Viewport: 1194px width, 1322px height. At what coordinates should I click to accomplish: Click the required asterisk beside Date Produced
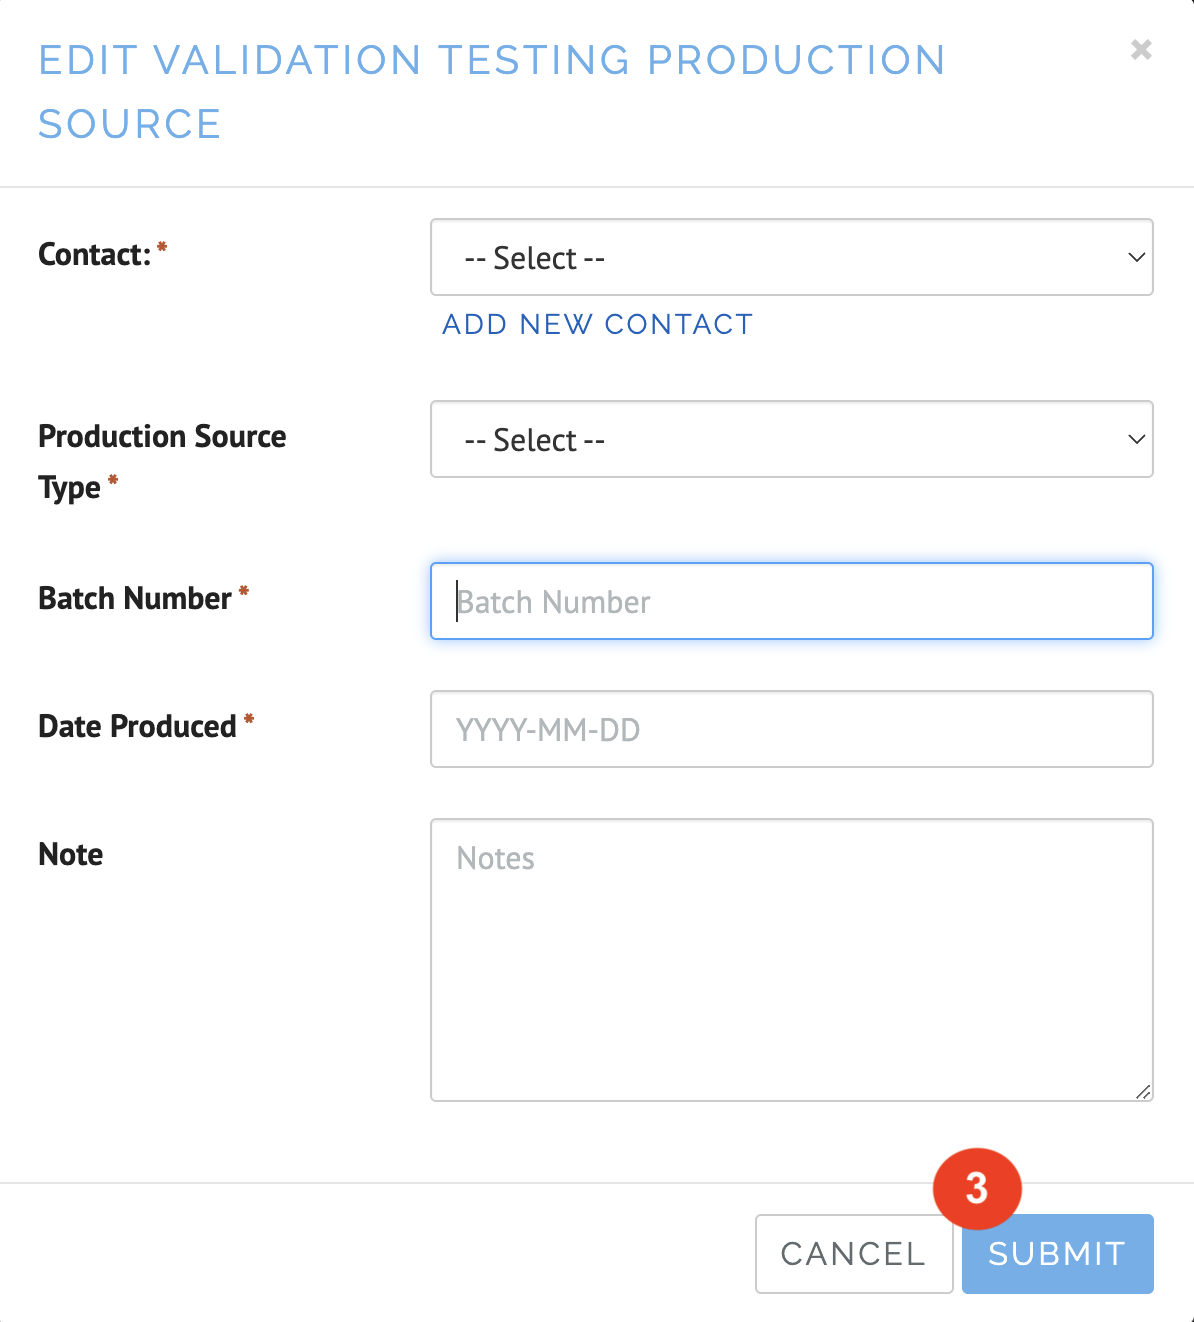click(249, 719)
